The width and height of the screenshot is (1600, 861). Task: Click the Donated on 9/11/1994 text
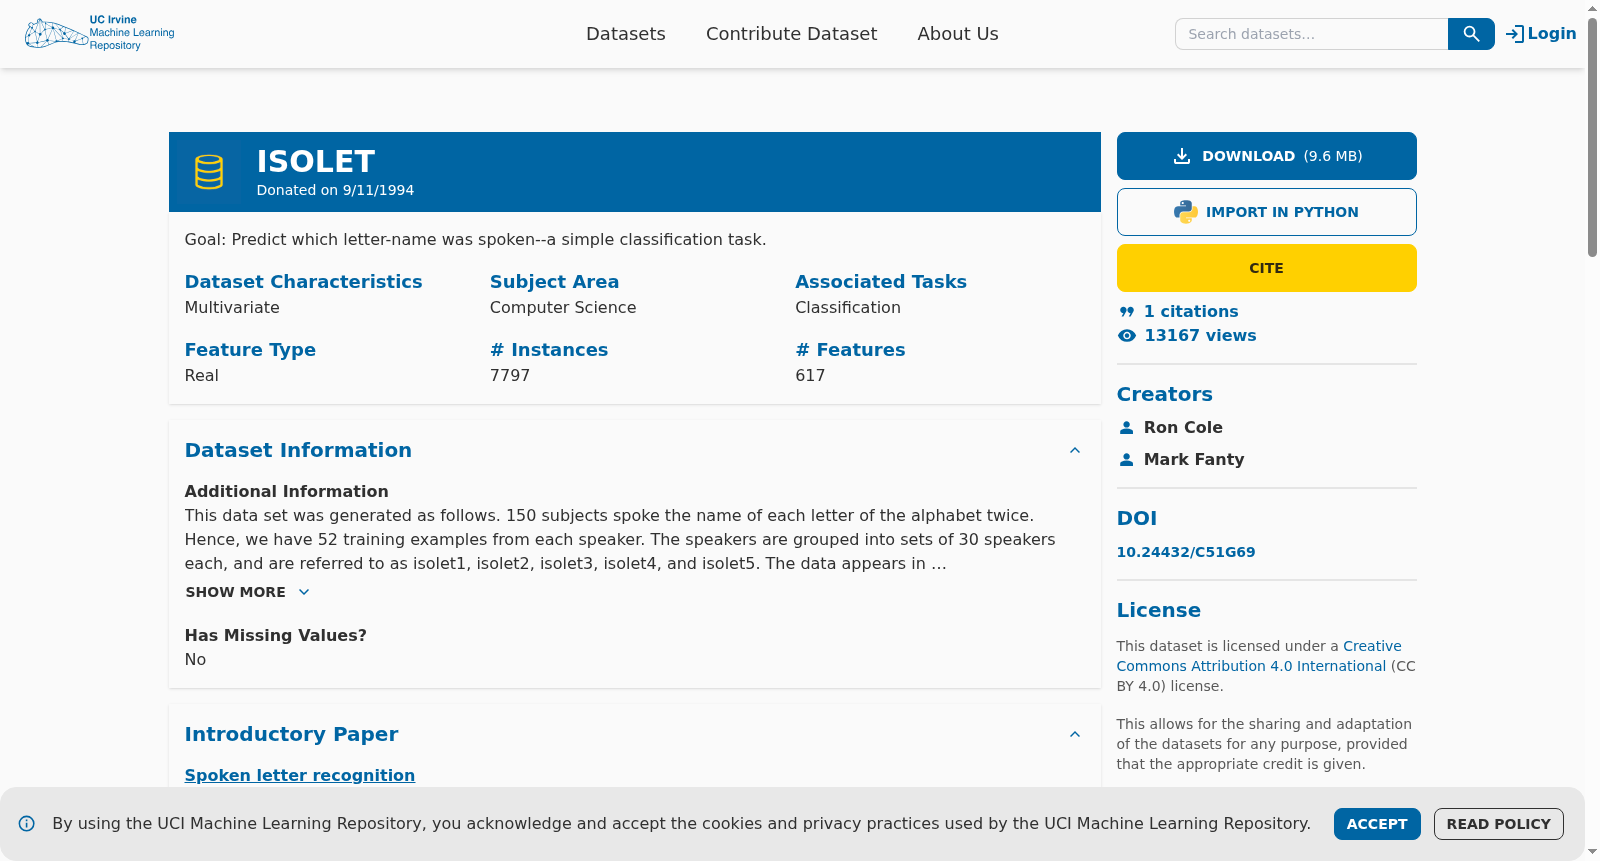pyautogui.click(x=335, y=190)
